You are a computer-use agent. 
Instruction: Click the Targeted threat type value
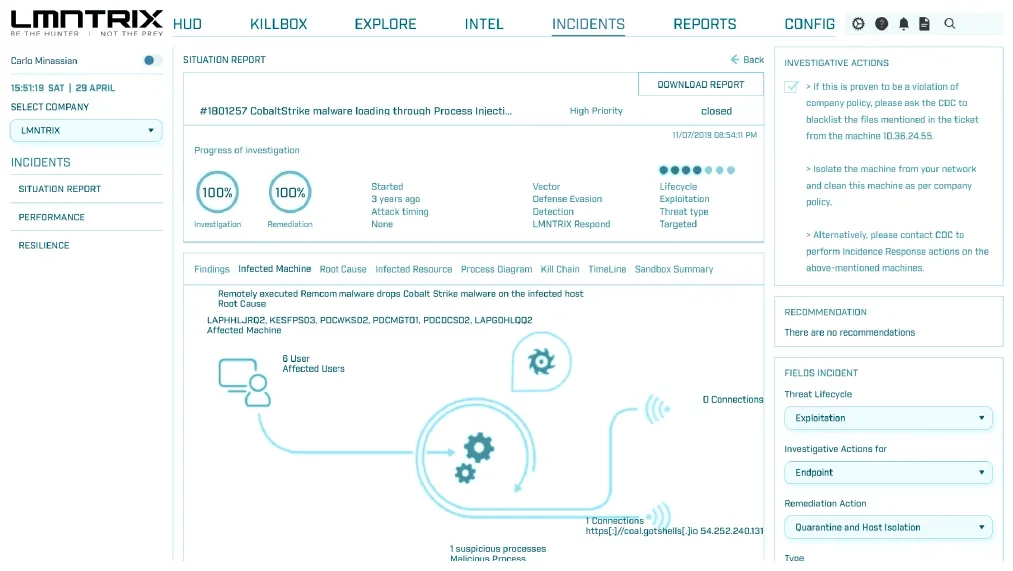tap(678, 224)
